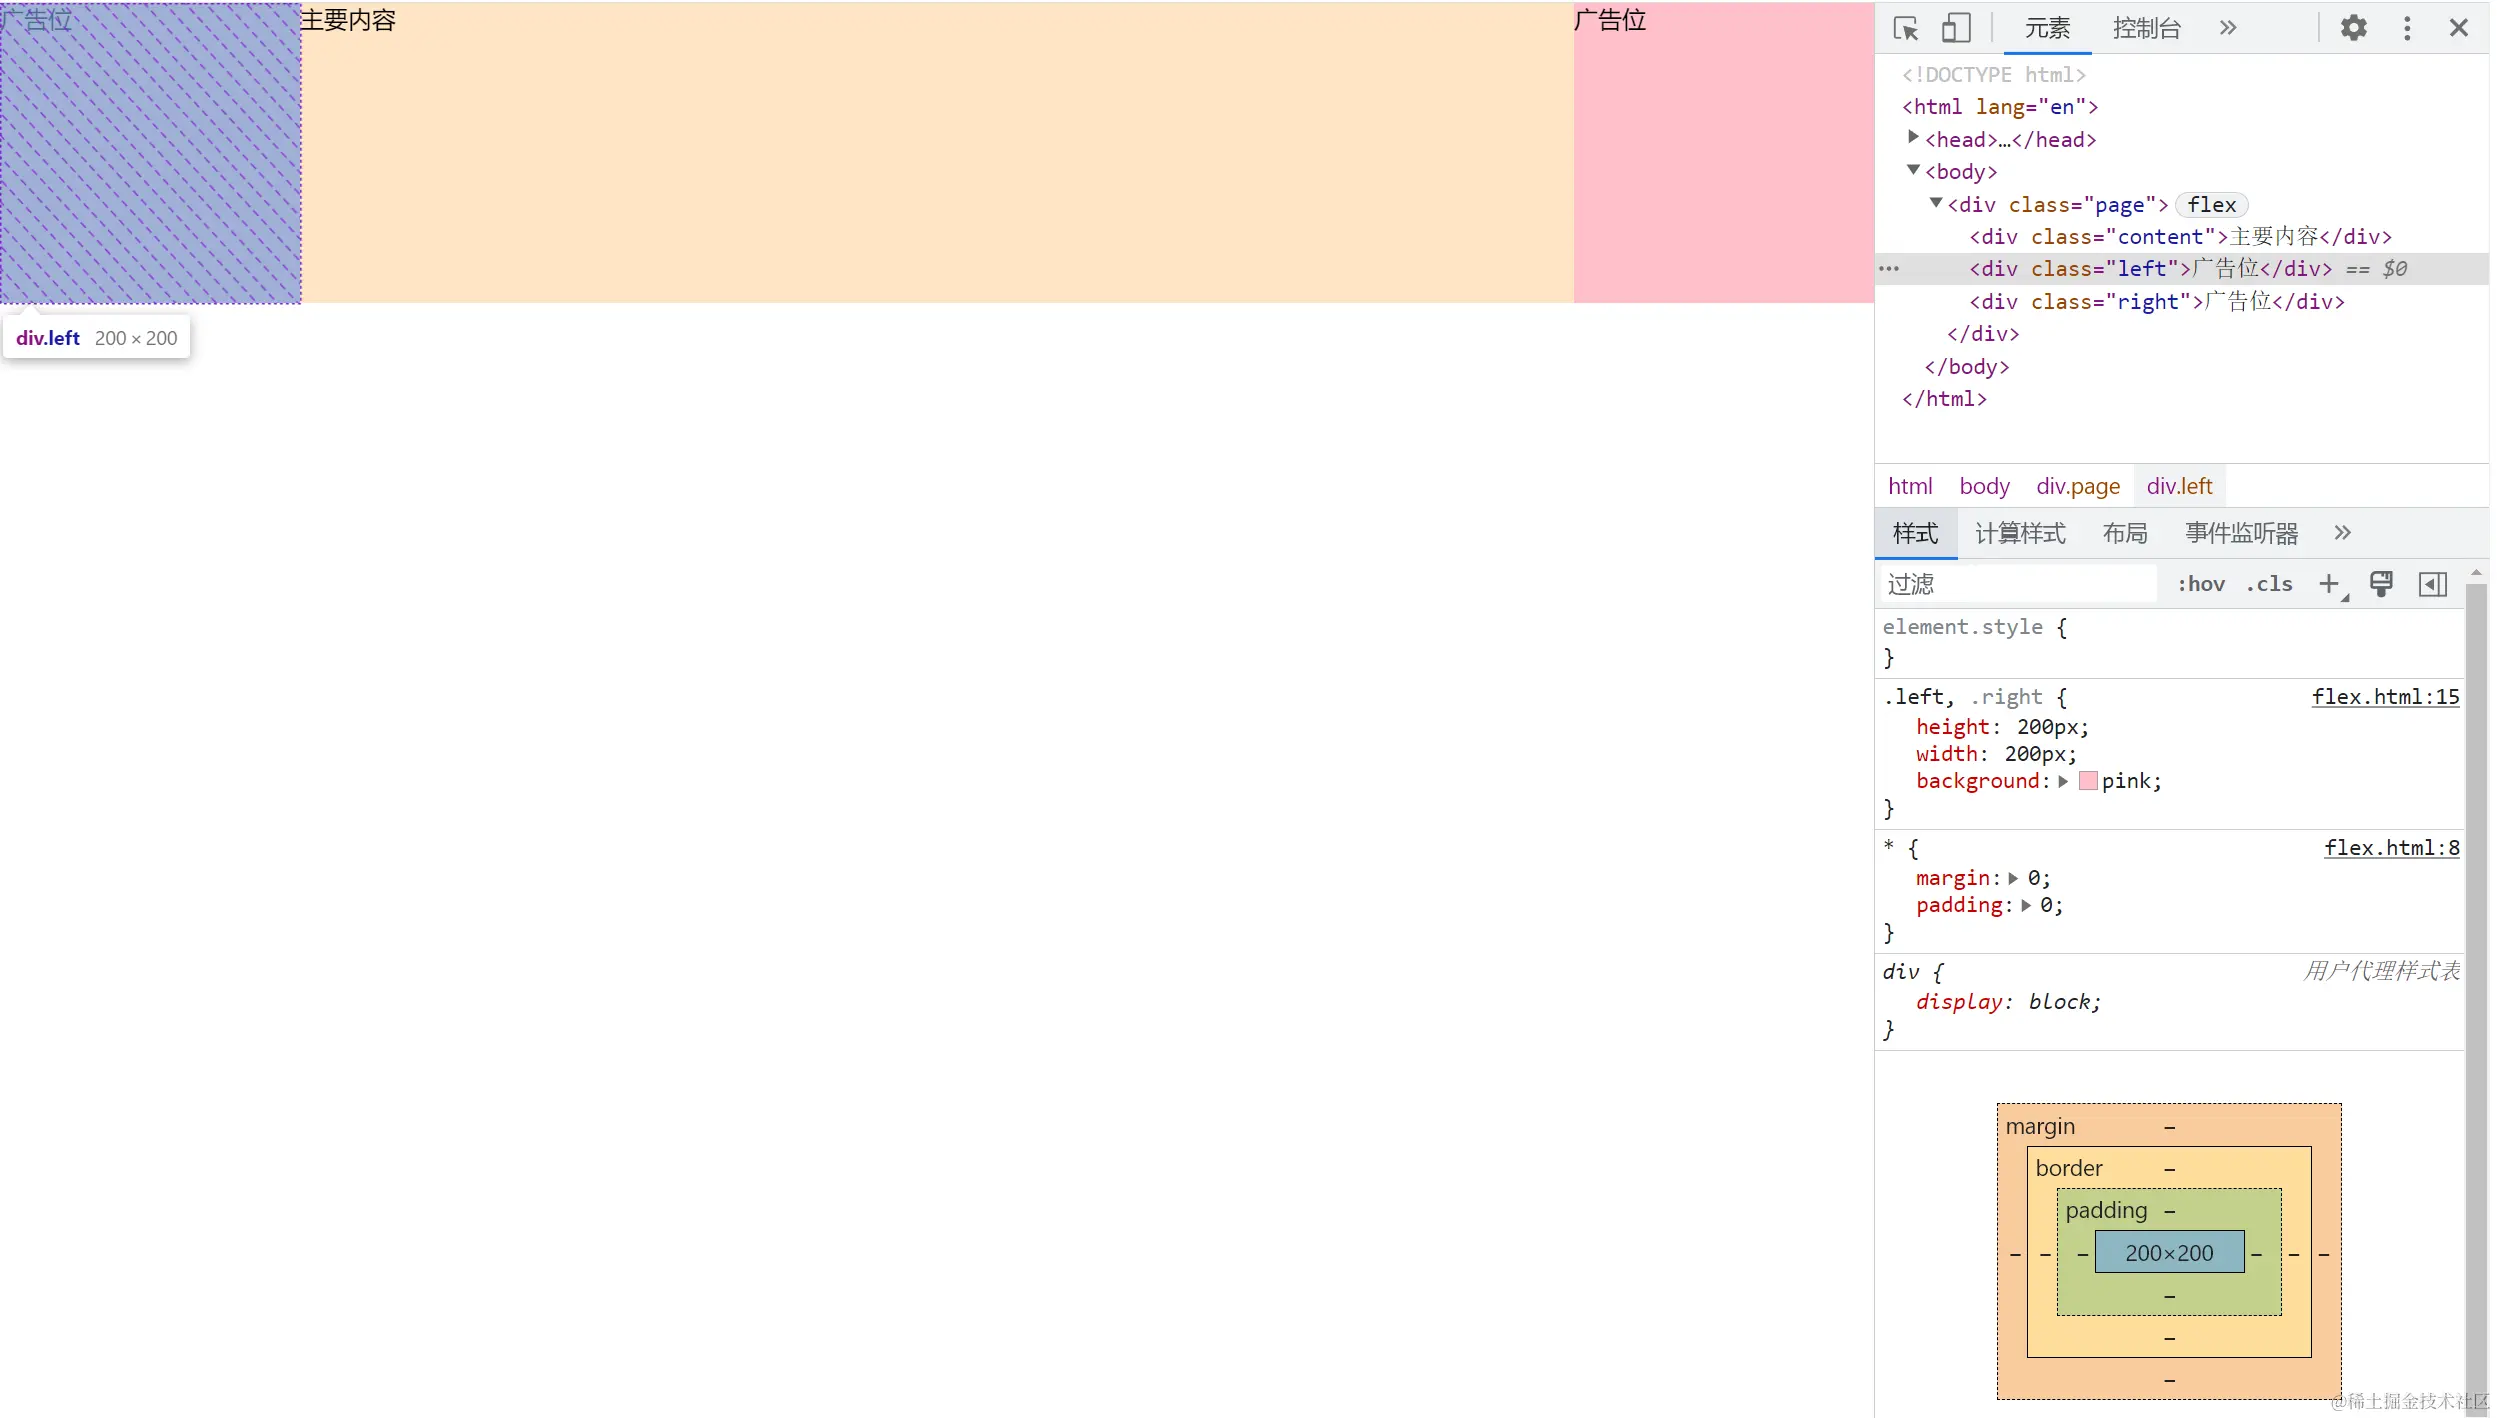Toggle the device toolbar icon

(1955, 28)
